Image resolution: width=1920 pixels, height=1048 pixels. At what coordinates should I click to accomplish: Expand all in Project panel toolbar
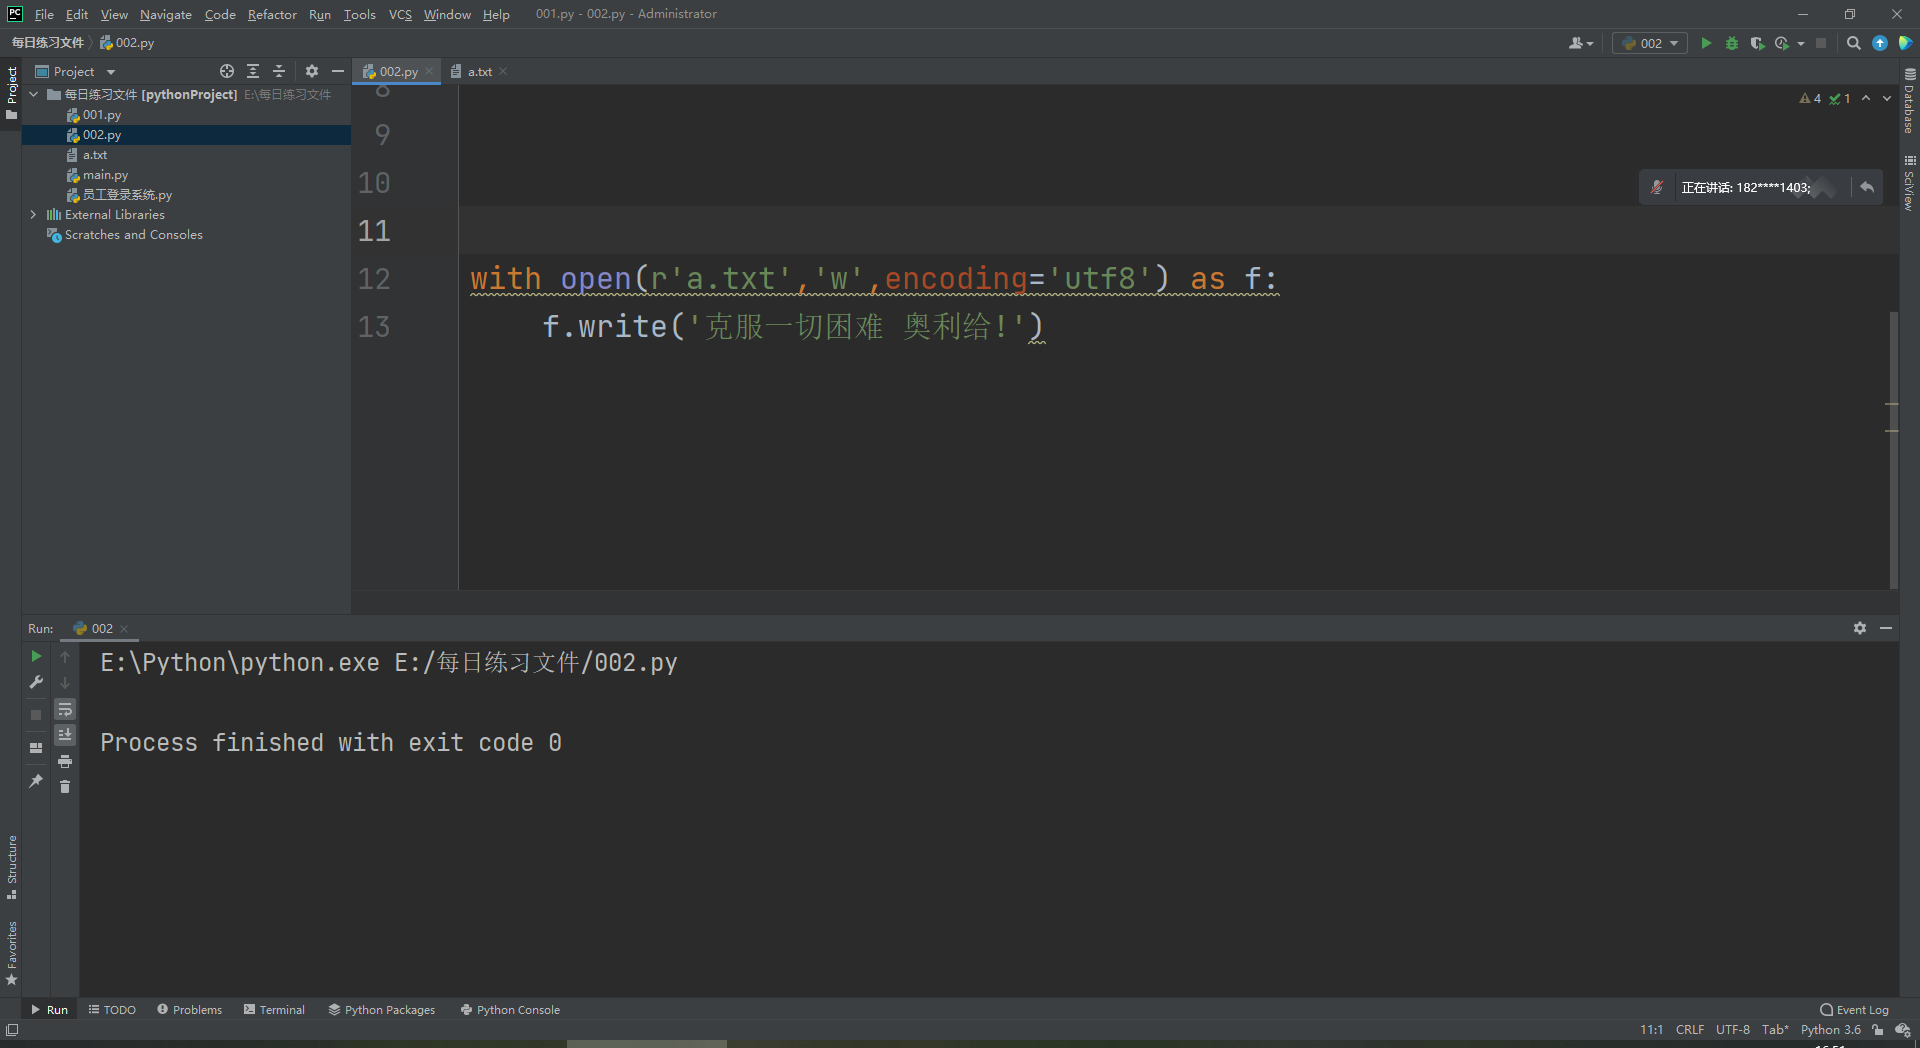[253, 71]
